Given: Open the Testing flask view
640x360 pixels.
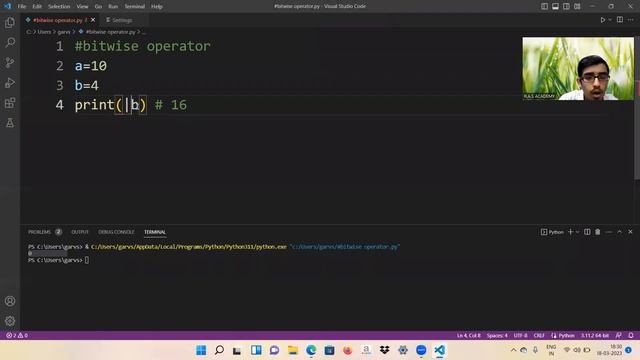Looking at the screenshot, I should [x=10, y=122].
